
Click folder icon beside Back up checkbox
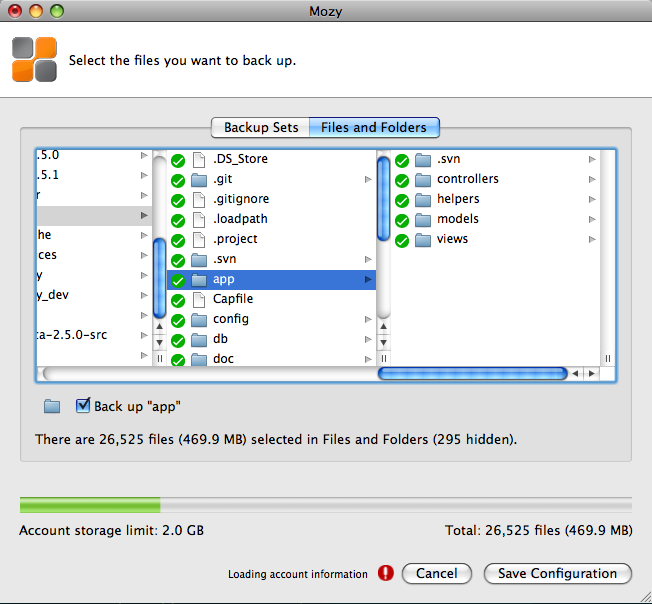52,406
